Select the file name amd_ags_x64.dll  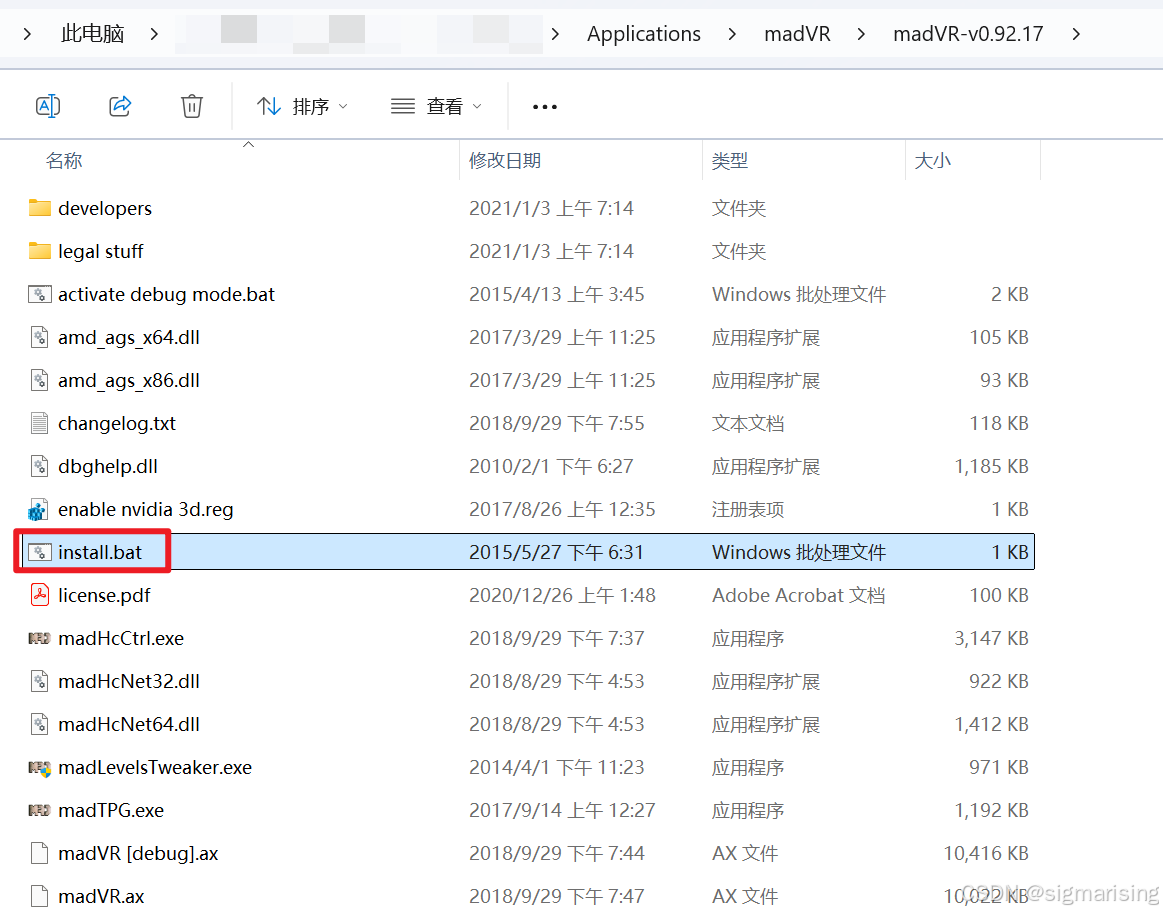click(129, 337)
